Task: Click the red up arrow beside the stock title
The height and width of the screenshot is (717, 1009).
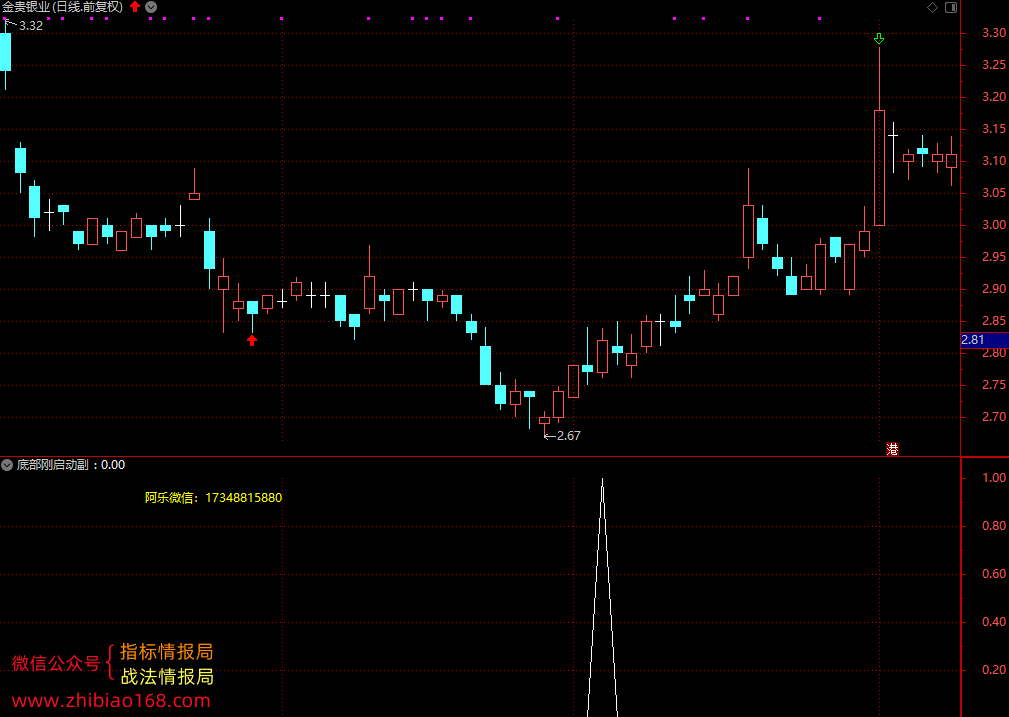Action: point(134,7)
